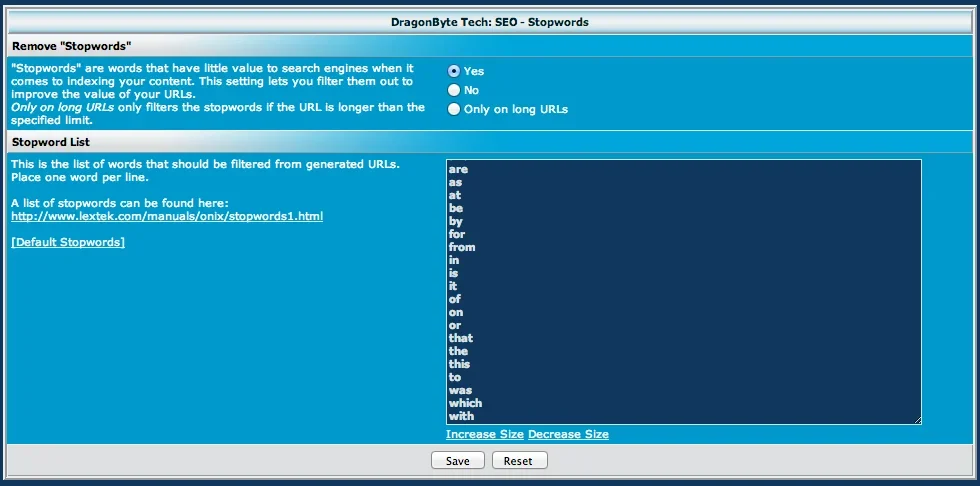Screen dimensions: 980x486
Task: Click the word 'to' in stopword list
Action: (454, 377)
